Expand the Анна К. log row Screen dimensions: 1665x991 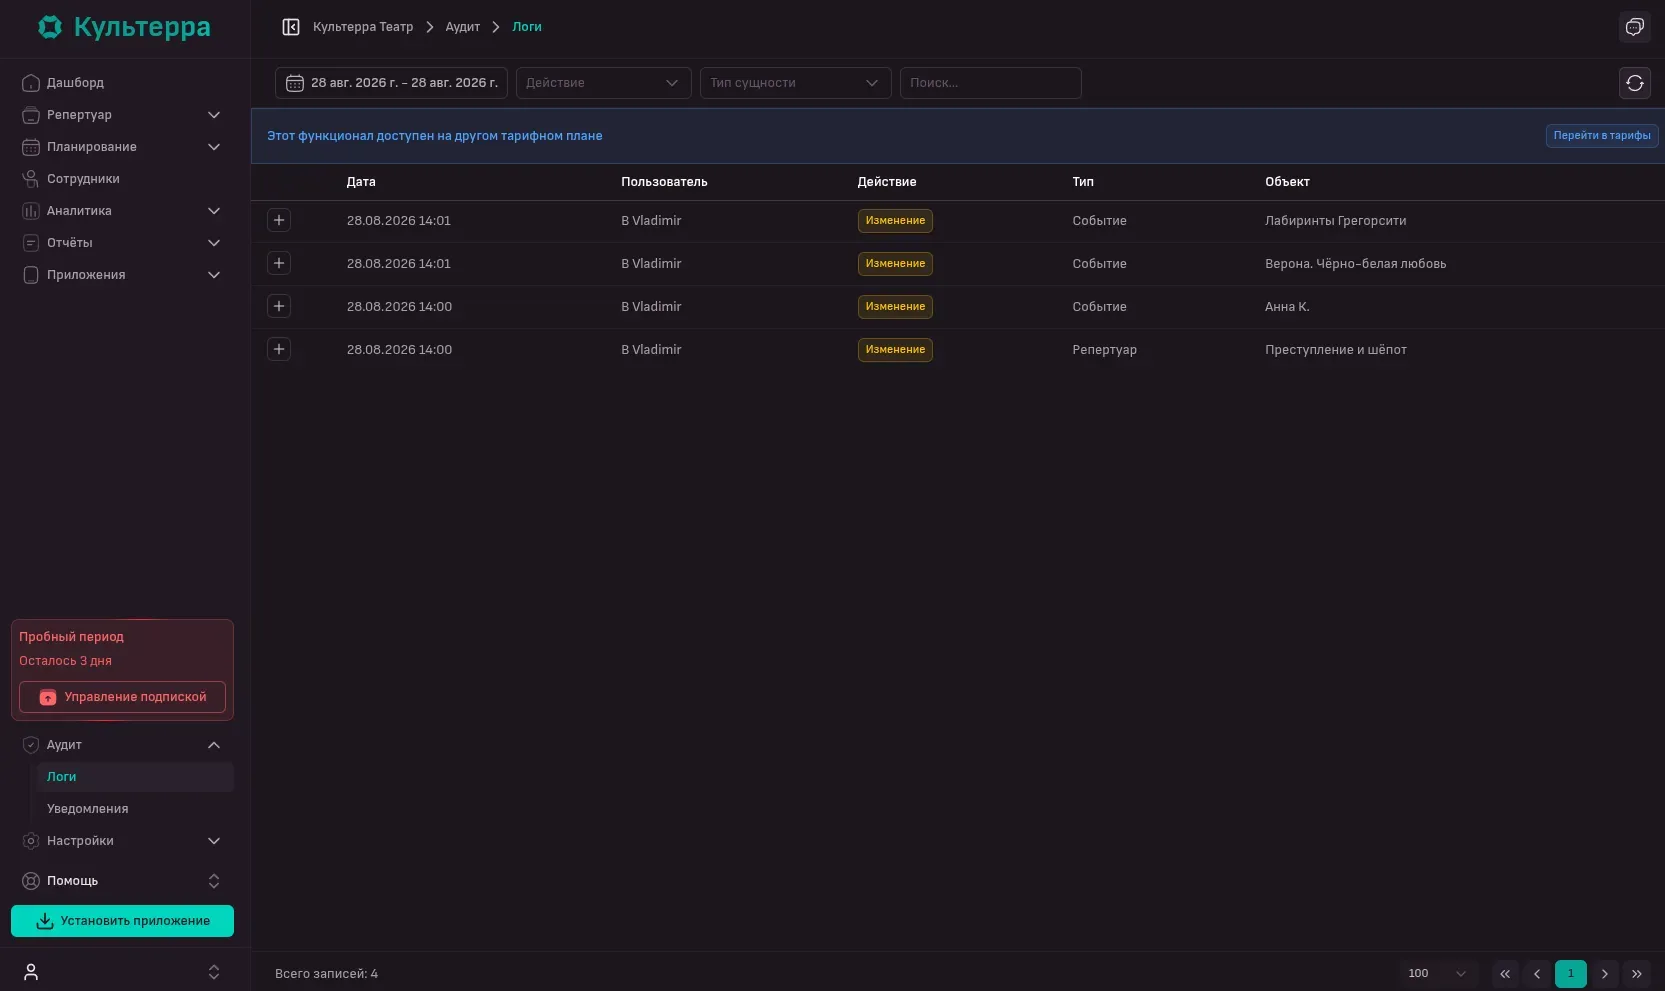[x=279, y=306]
